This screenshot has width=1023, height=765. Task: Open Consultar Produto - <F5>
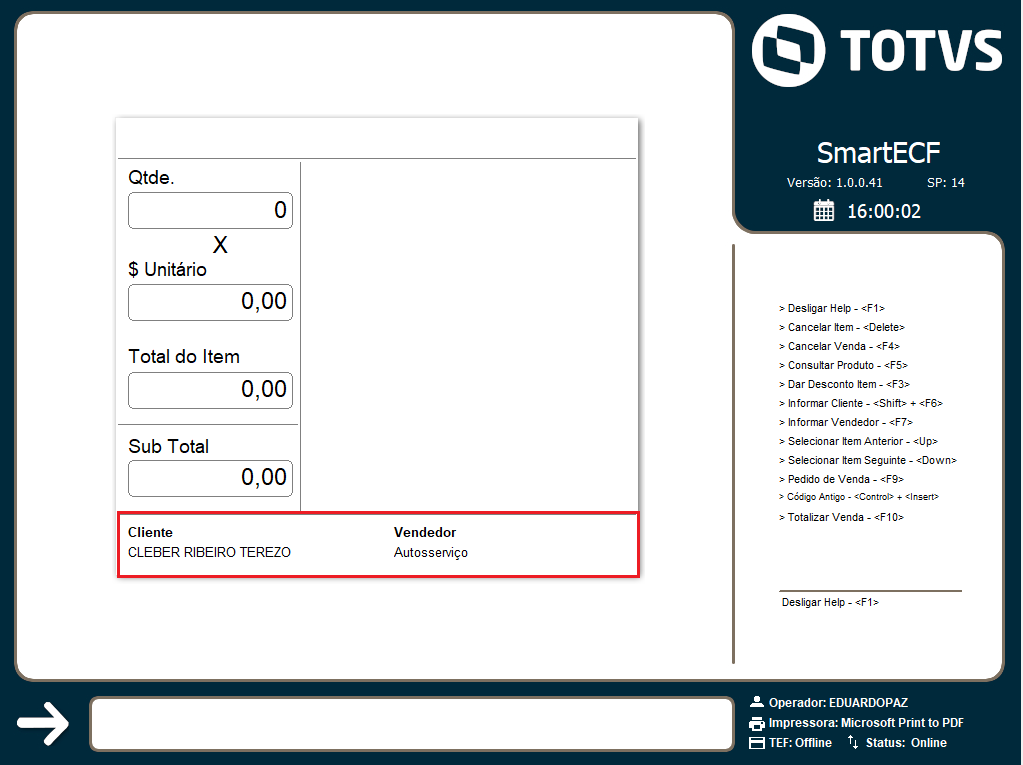tap(843, 365)
